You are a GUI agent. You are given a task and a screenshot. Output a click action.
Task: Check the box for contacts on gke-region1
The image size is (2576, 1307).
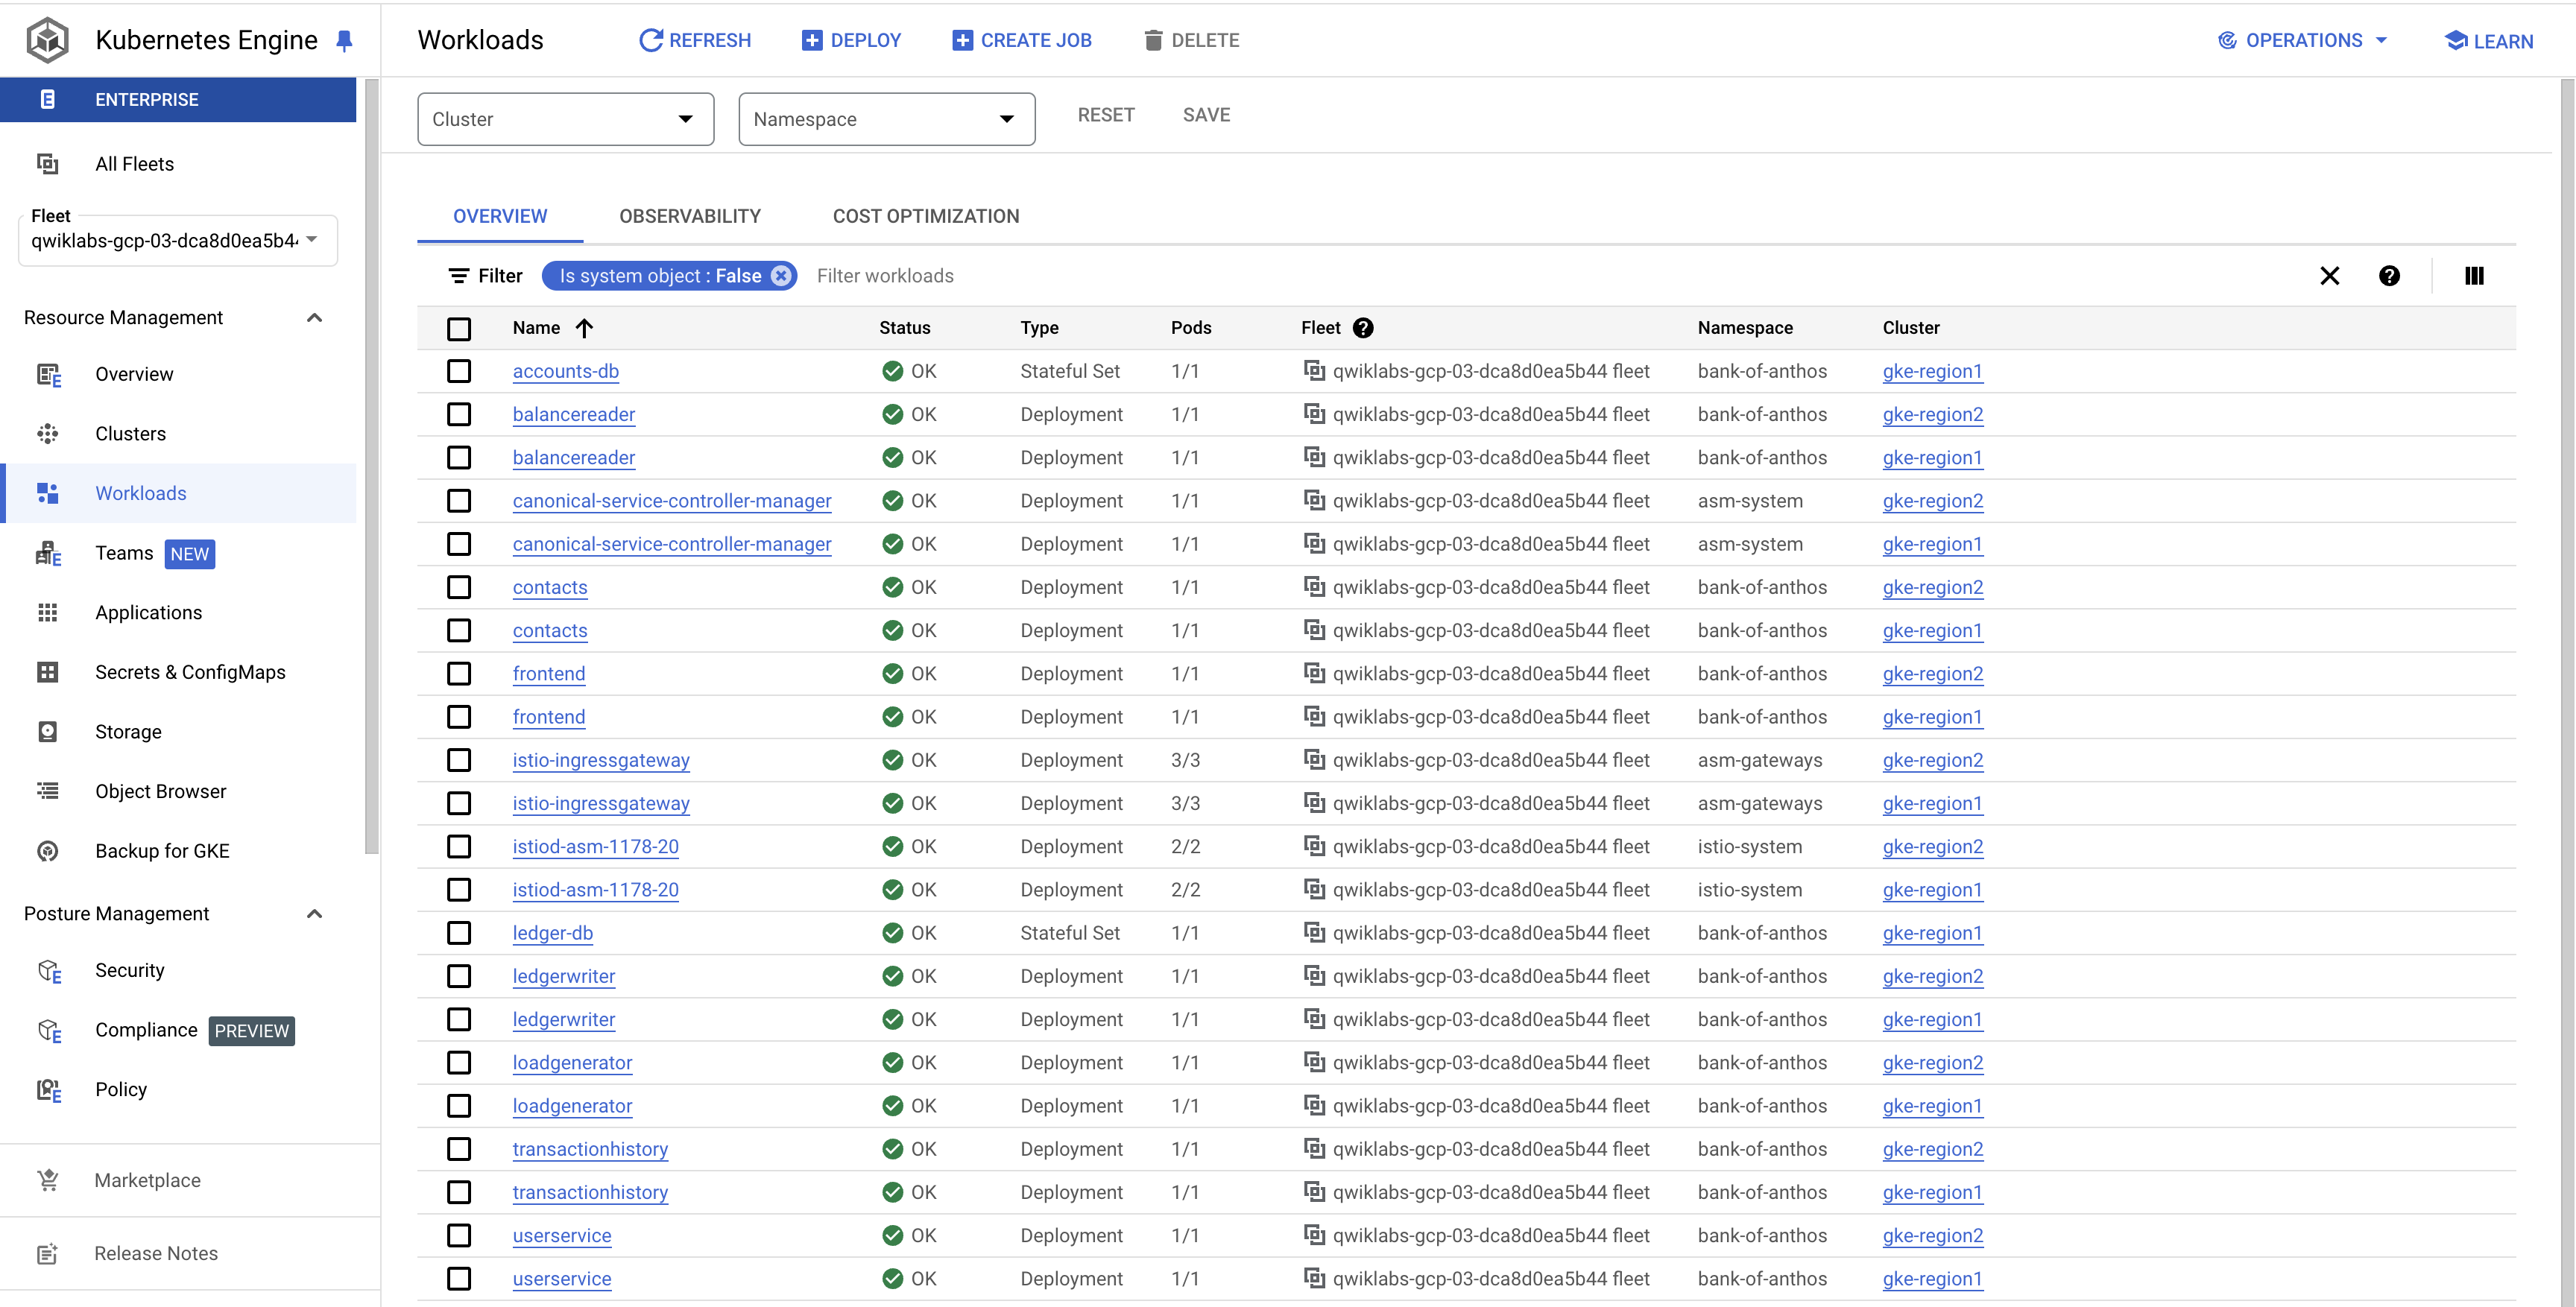coord(459,630)
